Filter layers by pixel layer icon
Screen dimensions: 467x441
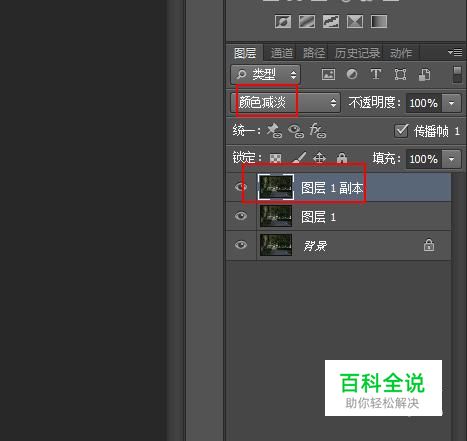(x=328, y=74)
